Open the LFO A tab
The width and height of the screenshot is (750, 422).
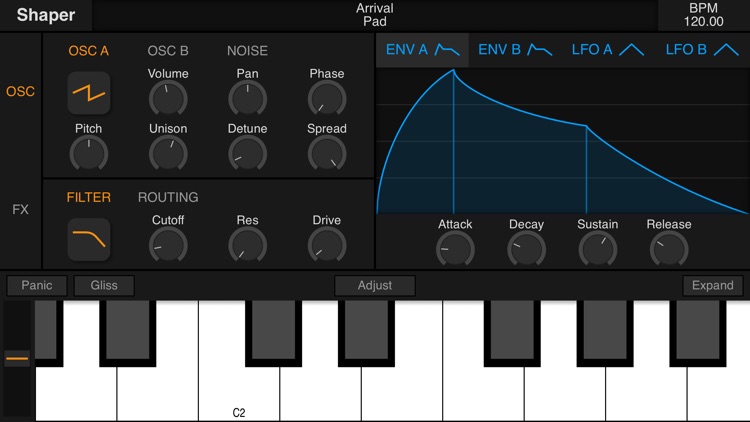608,50
